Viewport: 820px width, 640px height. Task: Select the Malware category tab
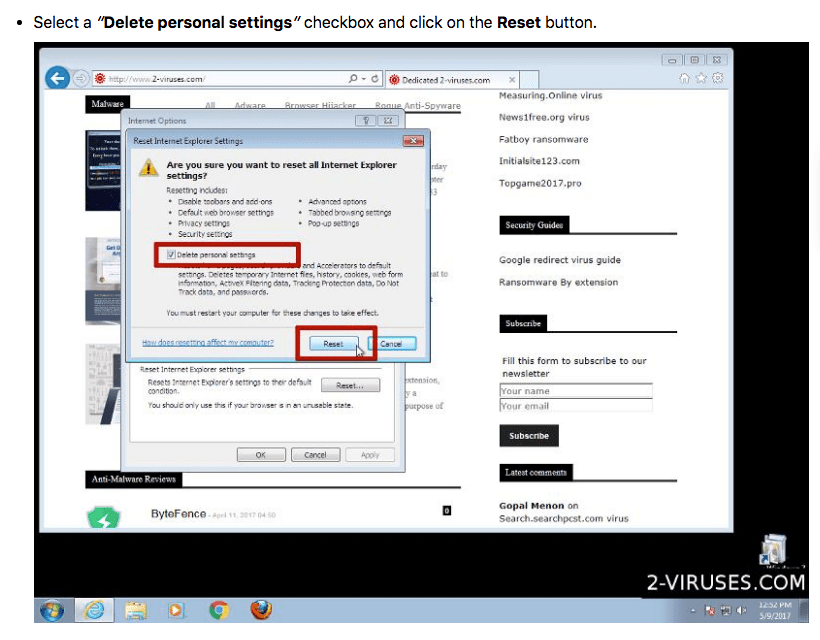click(107, 104)
